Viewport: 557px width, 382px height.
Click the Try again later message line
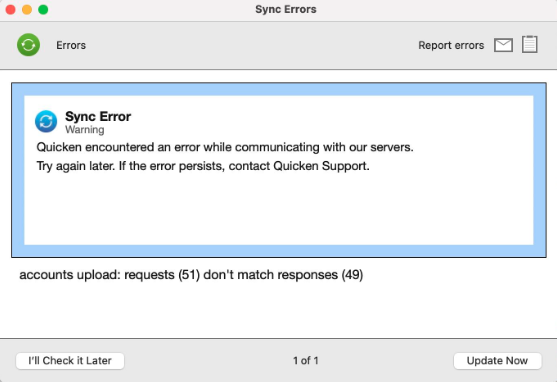[x=203, y=166]
